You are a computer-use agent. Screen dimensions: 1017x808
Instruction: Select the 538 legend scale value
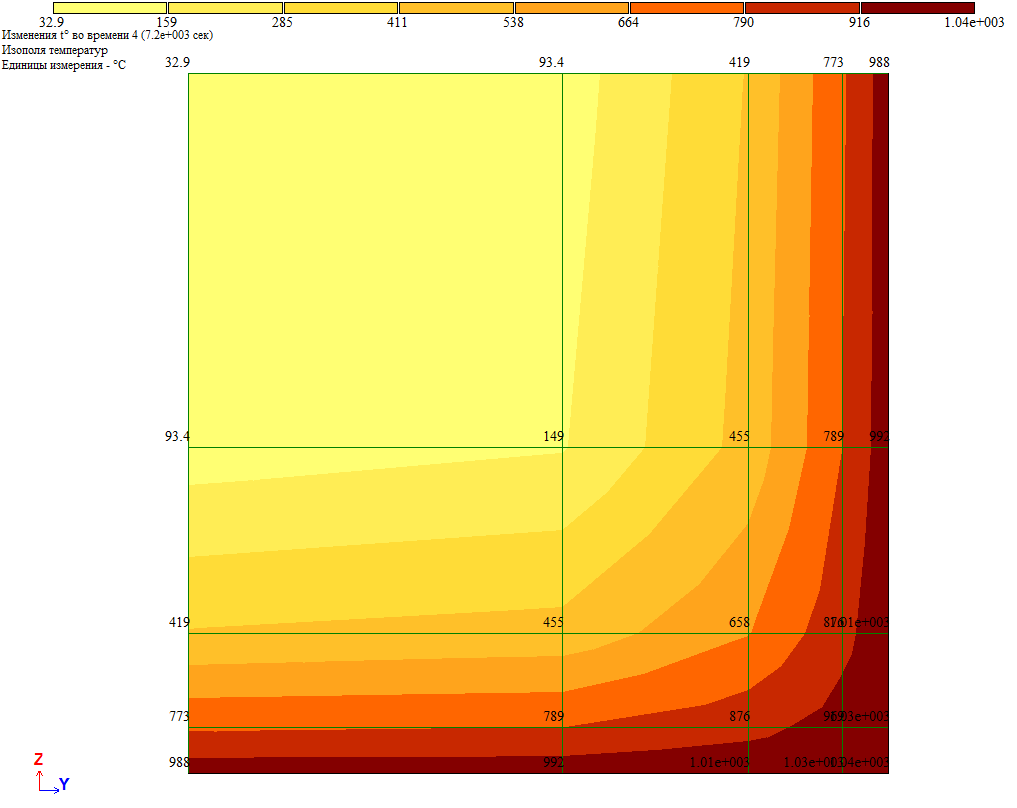pos(513,23)
